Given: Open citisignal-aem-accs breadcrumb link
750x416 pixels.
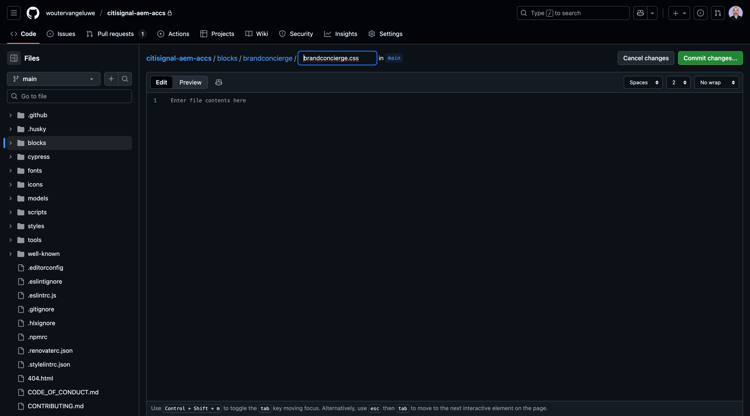Looking at the screenshot, I should tap(179, 58).
